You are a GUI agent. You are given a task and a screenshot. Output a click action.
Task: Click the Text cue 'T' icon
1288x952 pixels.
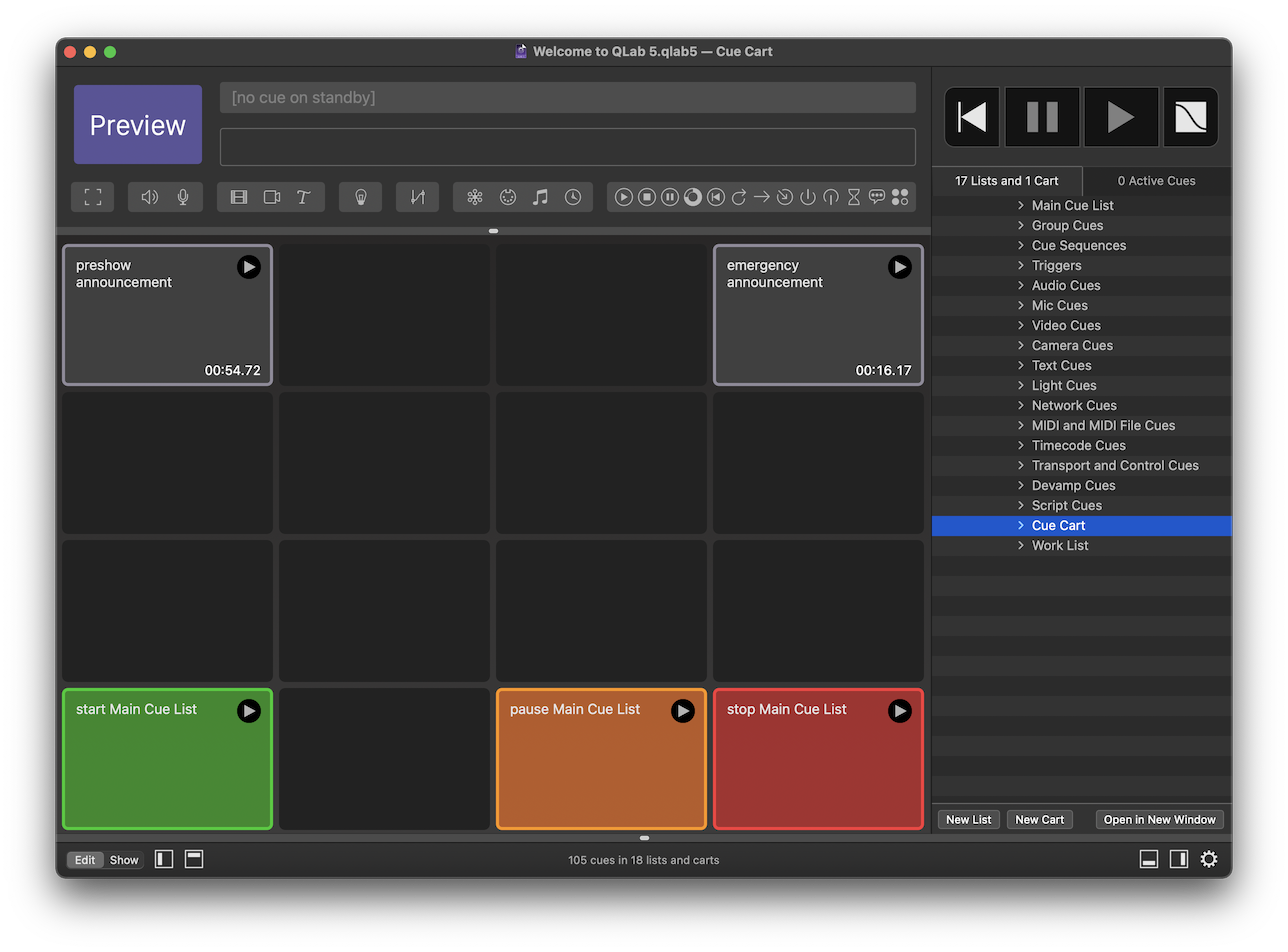[303, 197]
